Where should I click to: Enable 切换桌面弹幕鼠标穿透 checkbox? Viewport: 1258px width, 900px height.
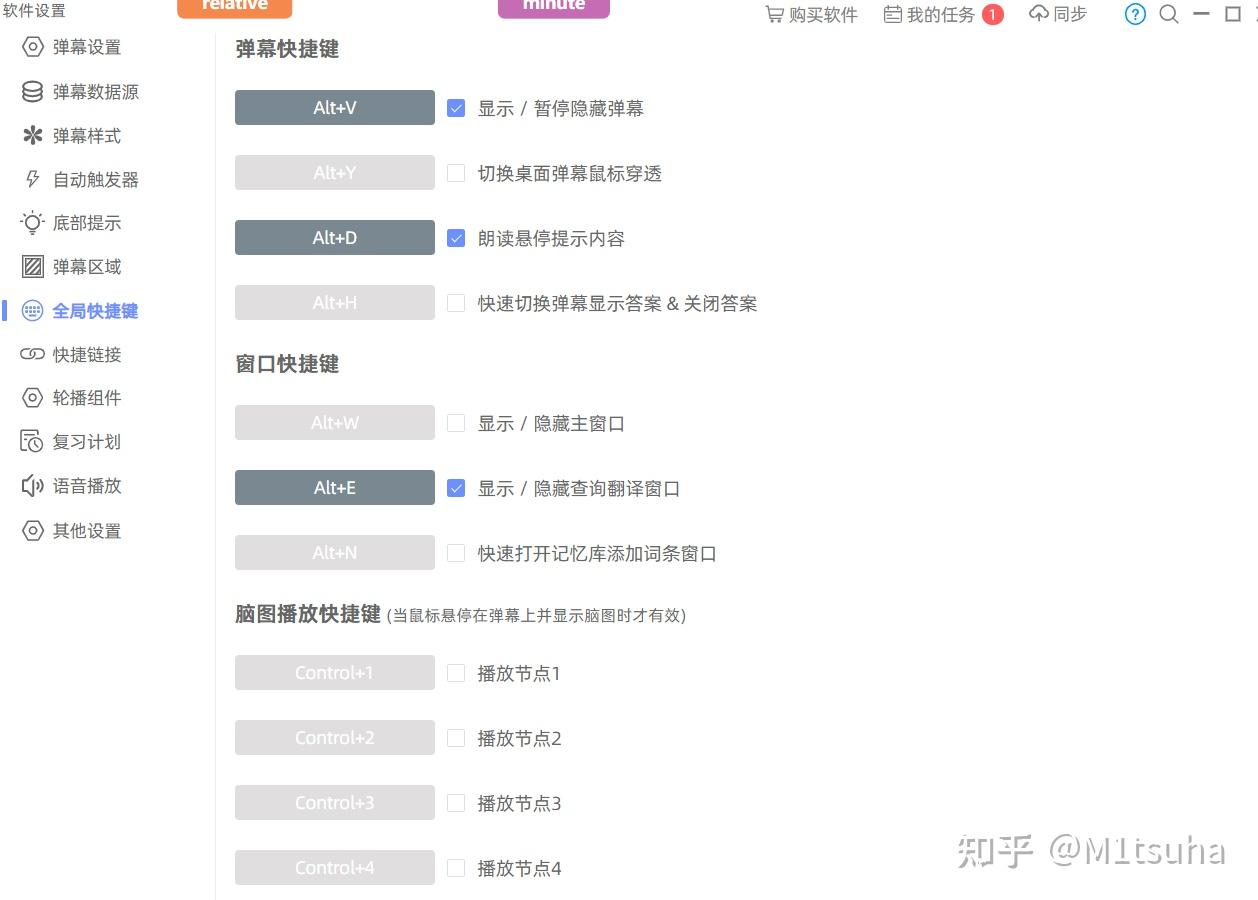tap(456, 173)
